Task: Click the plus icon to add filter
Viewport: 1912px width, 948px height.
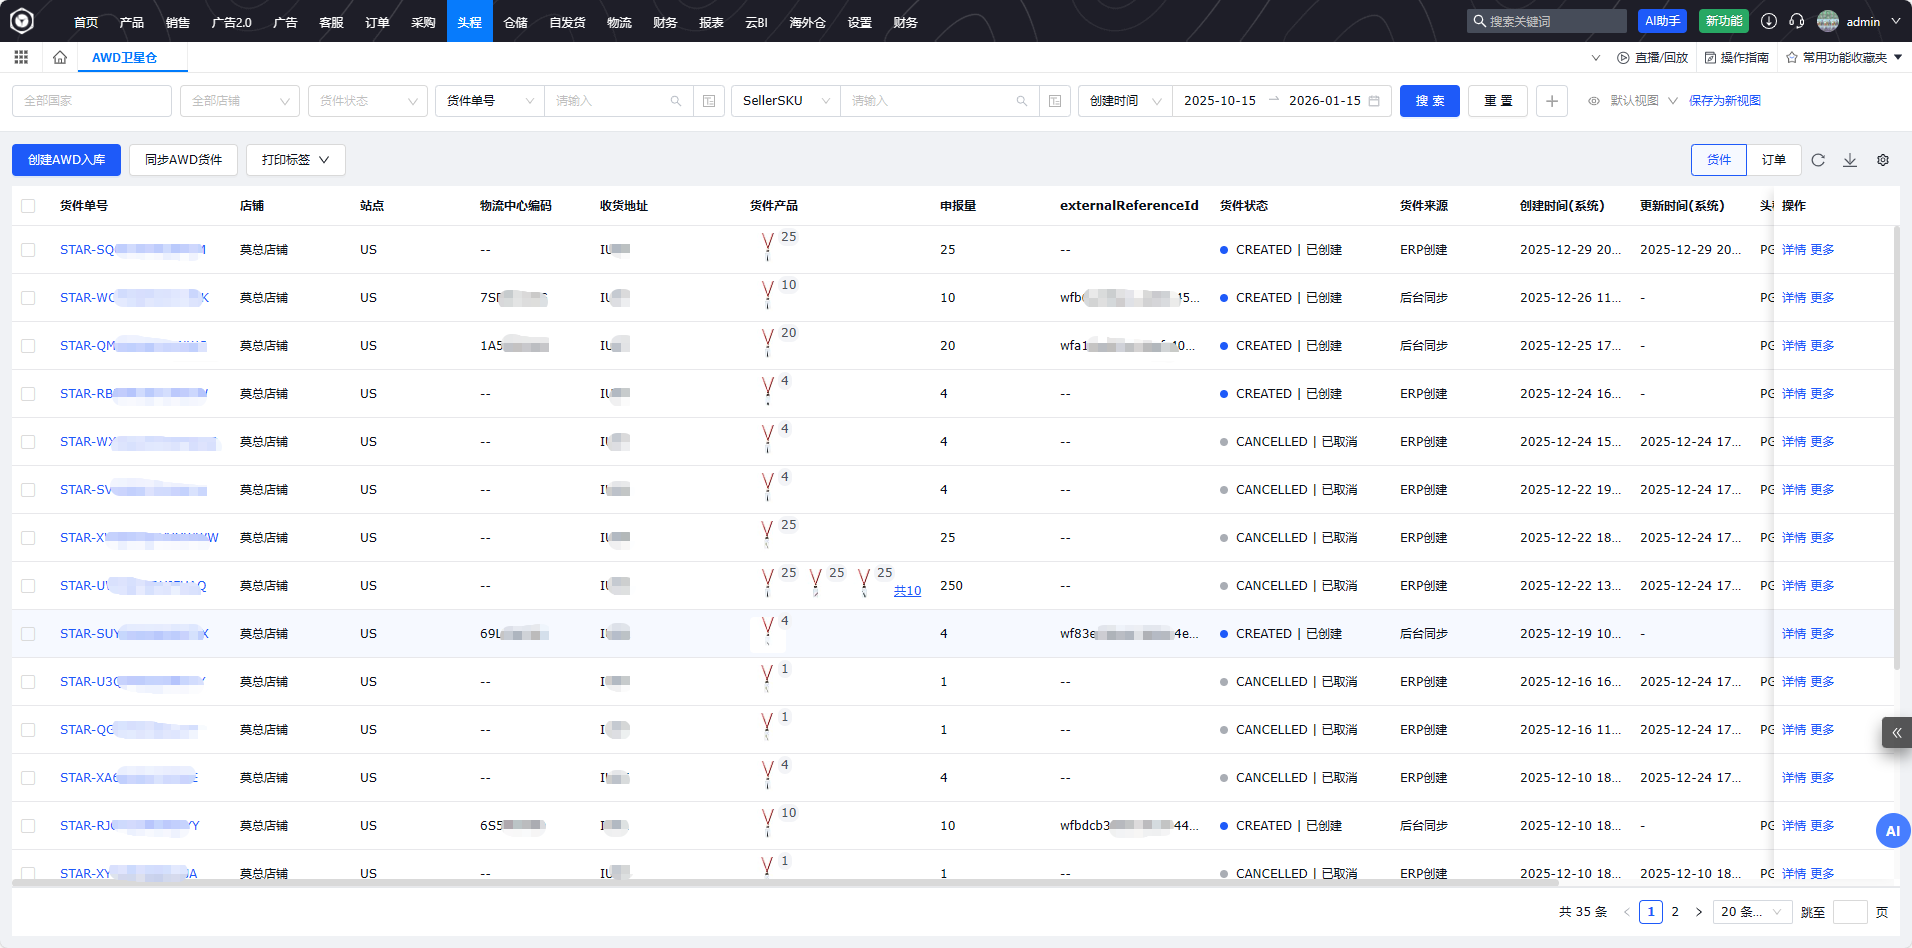Action: [1551, 101]
